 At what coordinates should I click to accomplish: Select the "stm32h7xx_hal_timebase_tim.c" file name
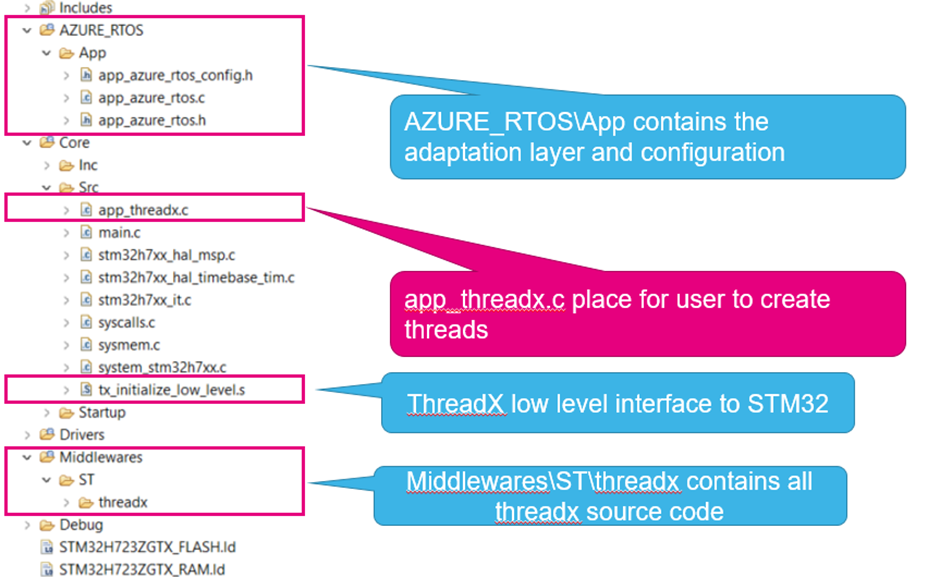coord(197,278)
